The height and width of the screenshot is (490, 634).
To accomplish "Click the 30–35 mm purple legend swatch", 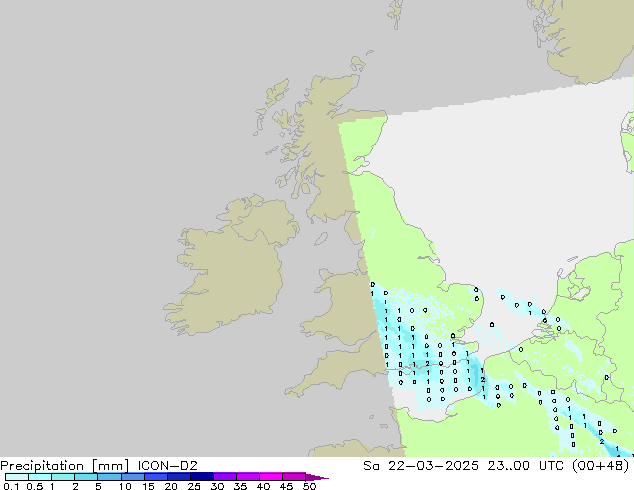I will [224, 477].
